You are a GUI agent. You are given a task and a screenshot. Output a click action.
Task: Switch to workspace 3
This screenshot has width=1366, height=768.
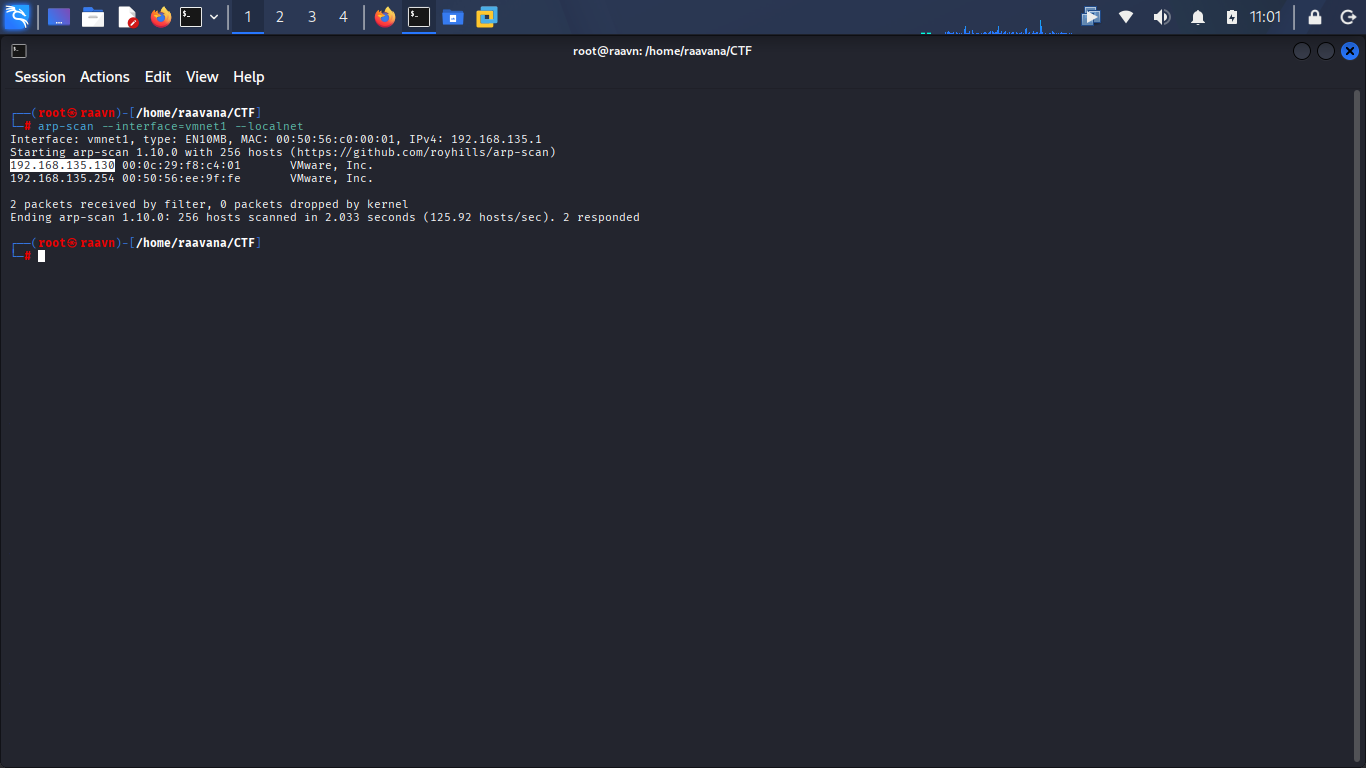pyautogui.click(x=312, y=17)
